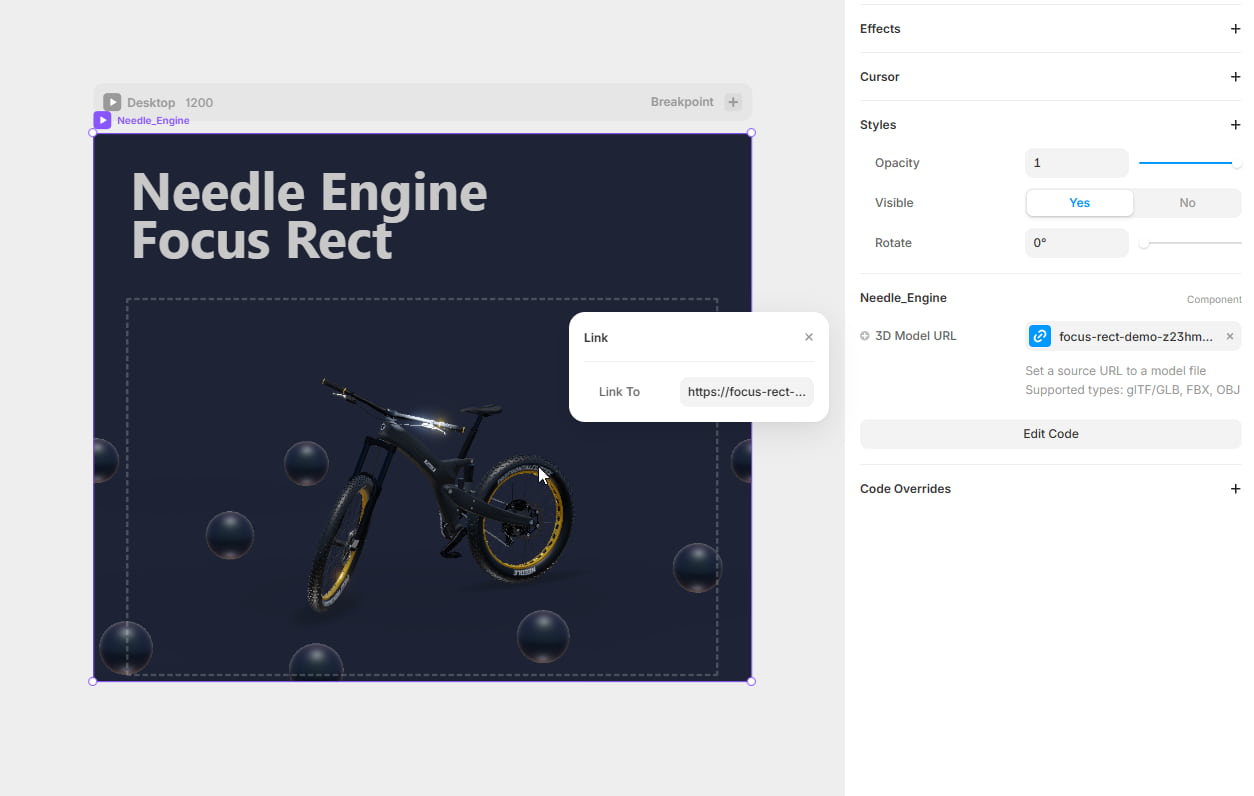Clear the 3D Model URL value
Screen dimensions: 1254x796
1229,336
